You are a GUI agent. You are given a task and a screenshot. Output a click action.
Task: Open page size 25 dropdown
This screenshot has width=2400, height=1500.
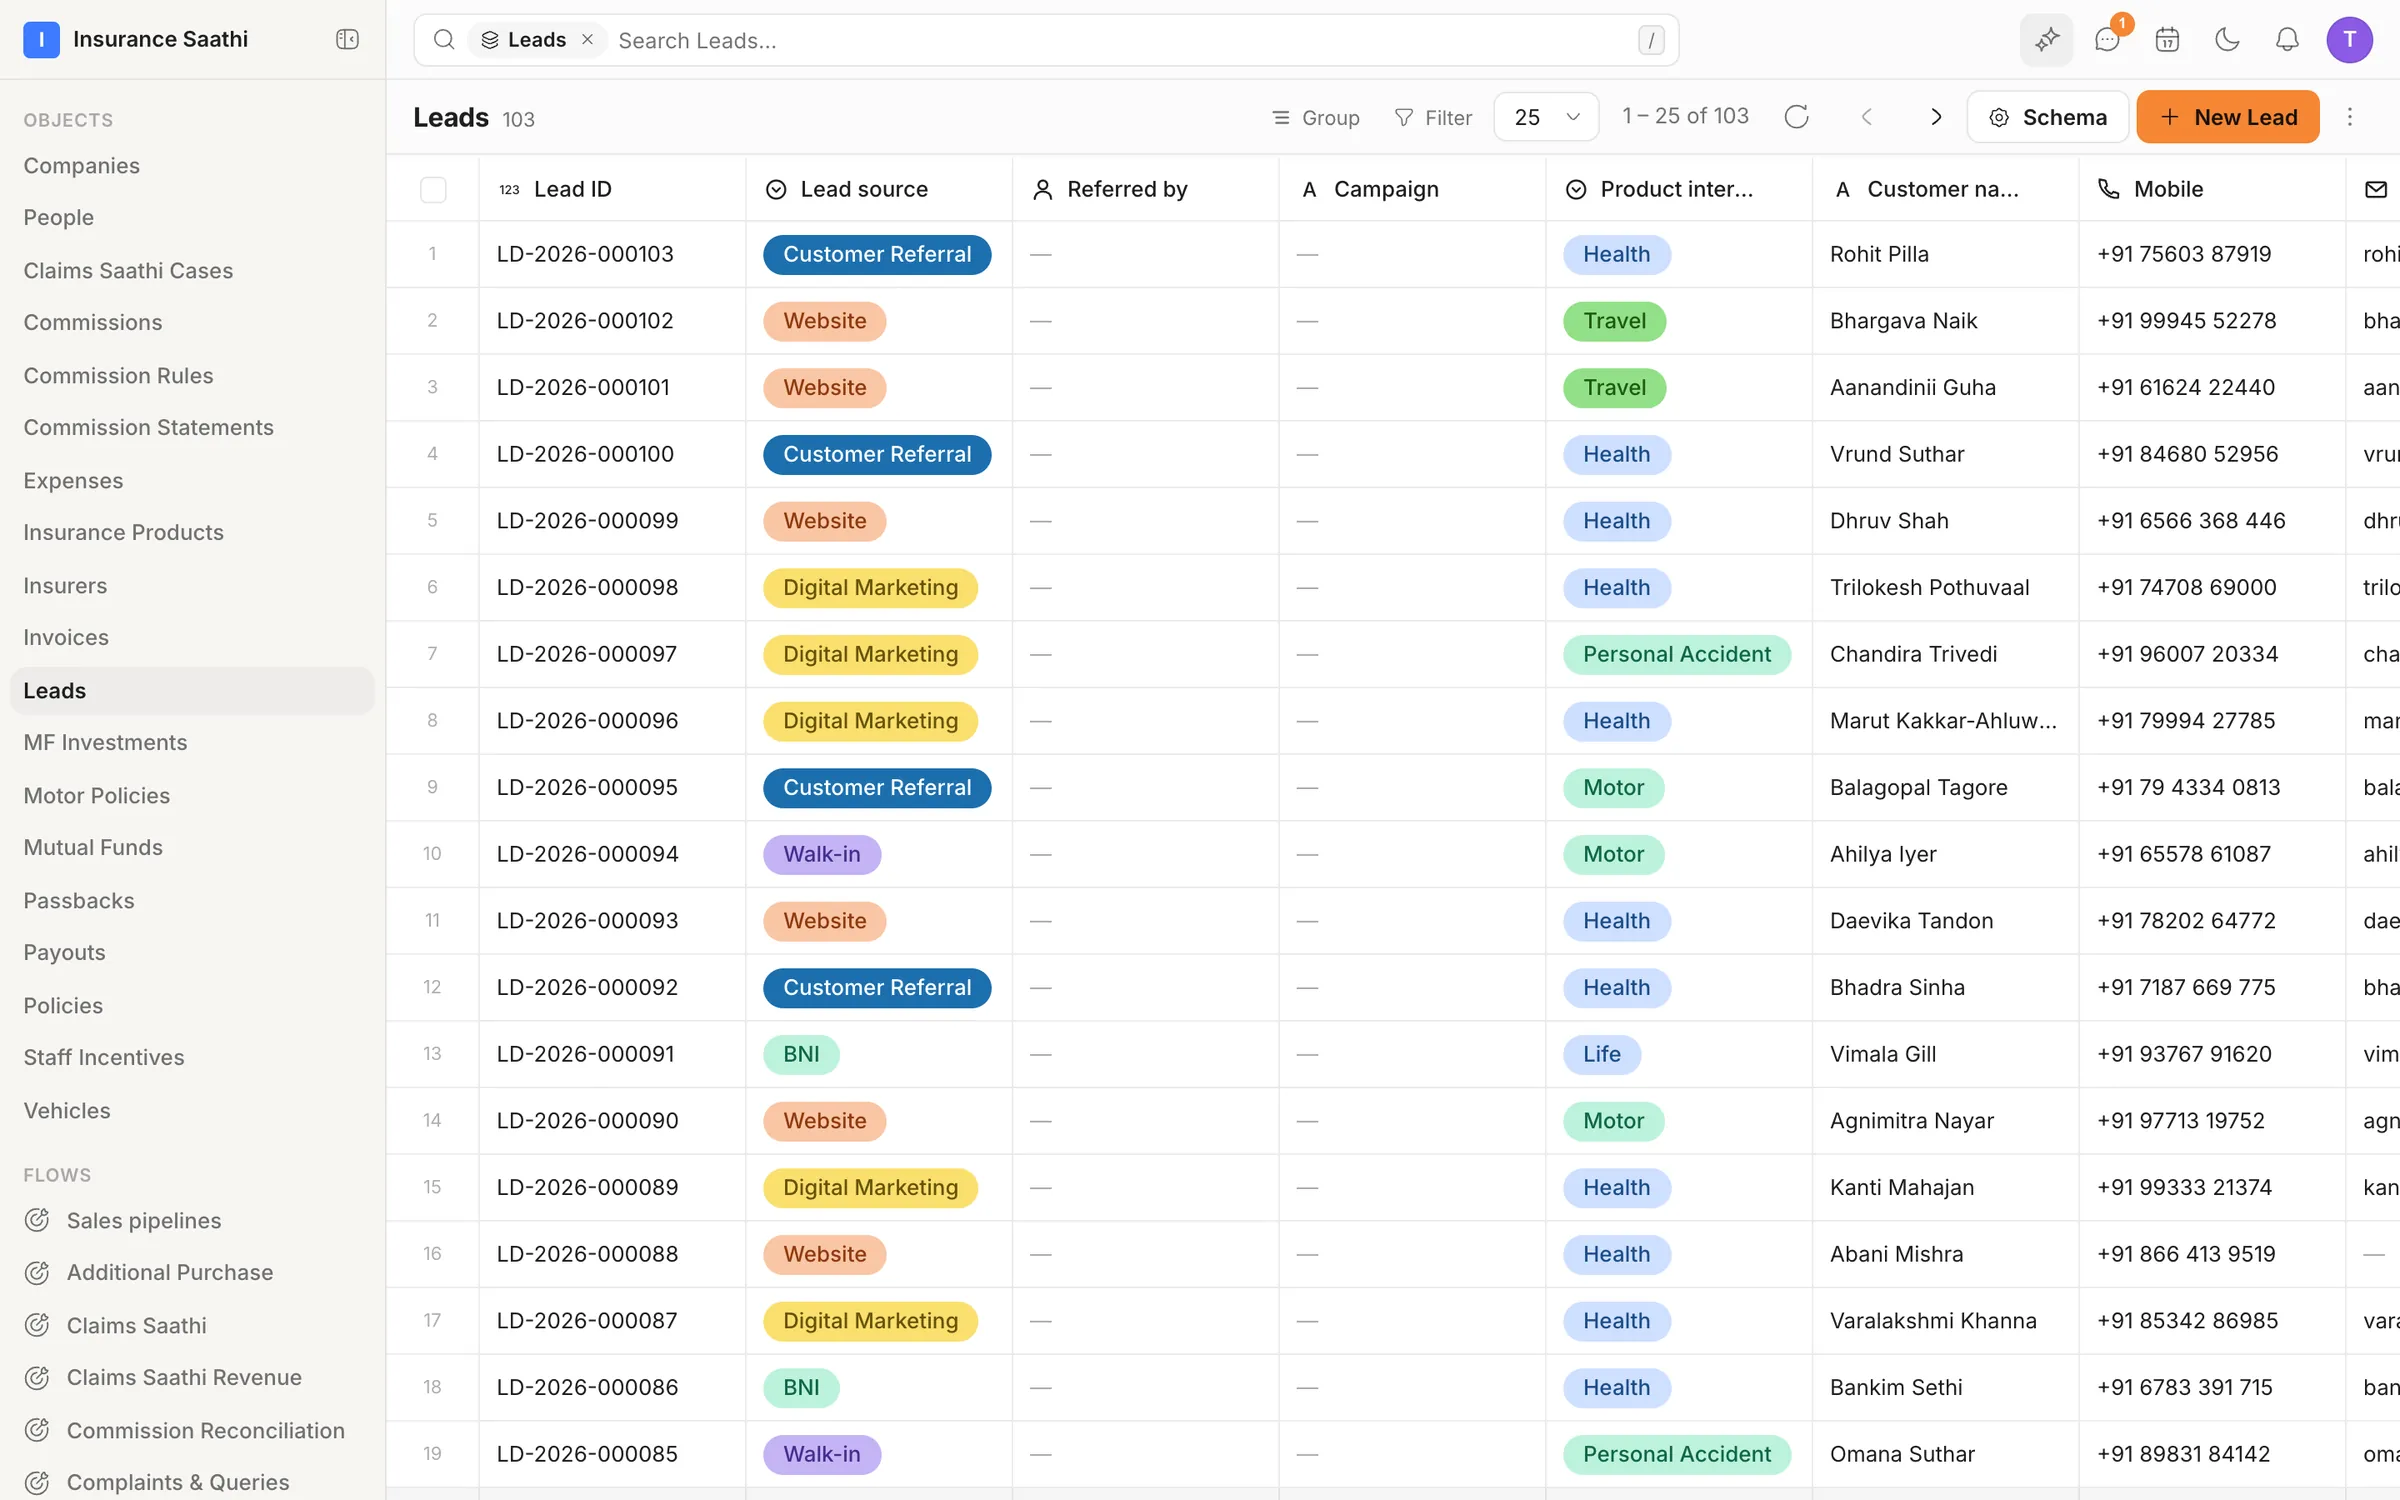tap(1546, 117)
